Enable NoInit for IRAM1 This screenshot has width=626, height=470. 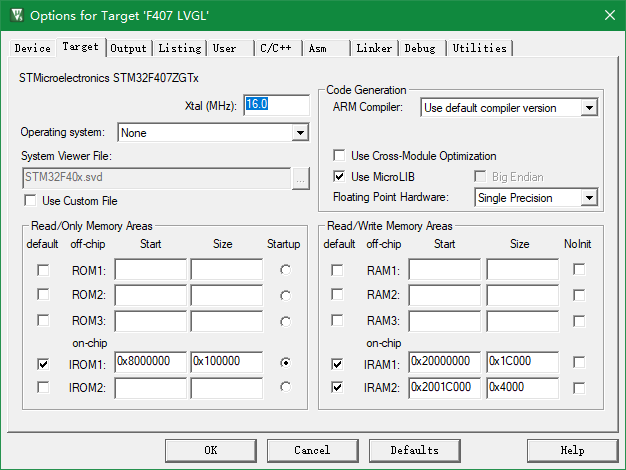click(579, 363)
